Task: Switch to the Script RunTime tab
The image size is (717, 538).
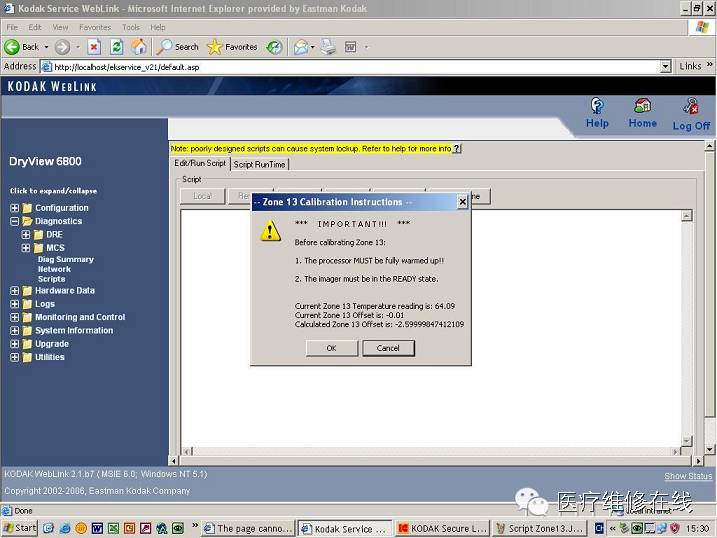Action: click(x=259, y=164)
